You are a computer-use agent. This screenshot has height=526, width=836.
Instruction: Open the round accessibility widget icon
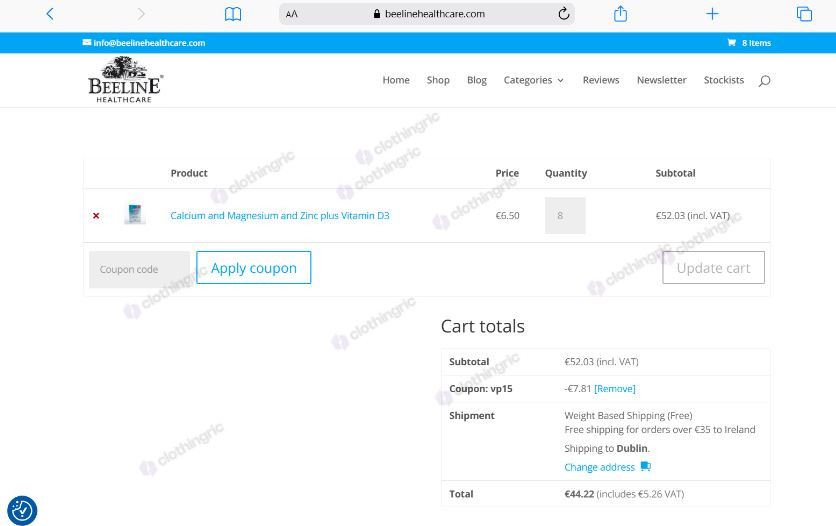(x=22, y=511)
